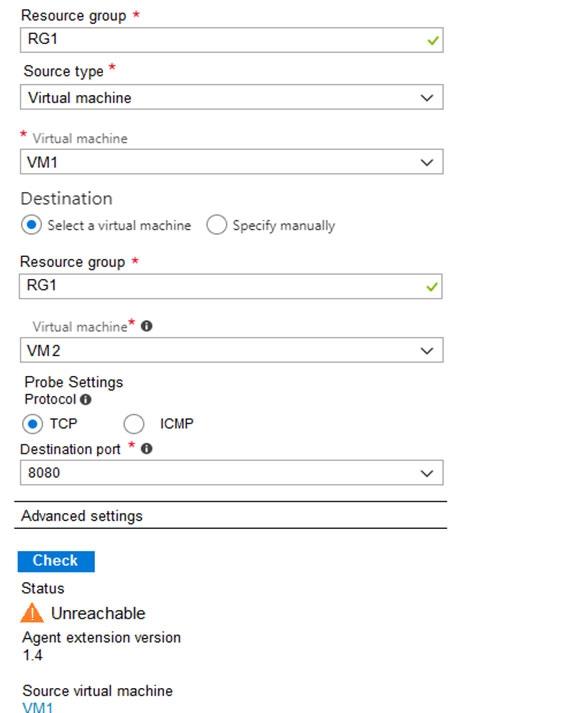Select the 'Select a virtual machine' radio
585x713 pixels.
[x=31, y=225]
